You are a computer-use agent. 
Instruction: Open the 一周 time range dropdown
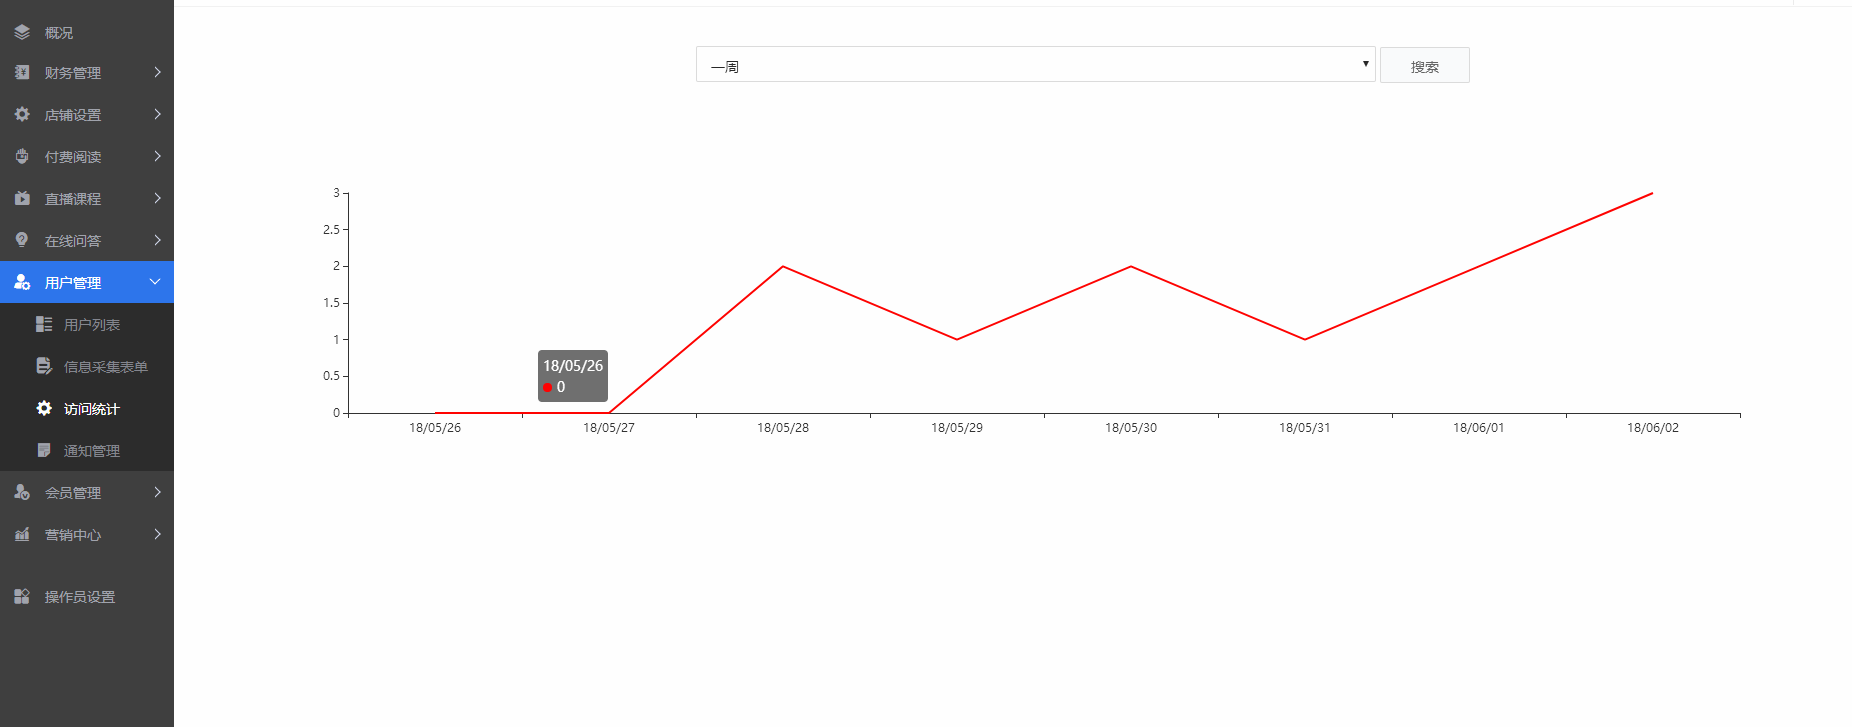tap(1035, 64)
